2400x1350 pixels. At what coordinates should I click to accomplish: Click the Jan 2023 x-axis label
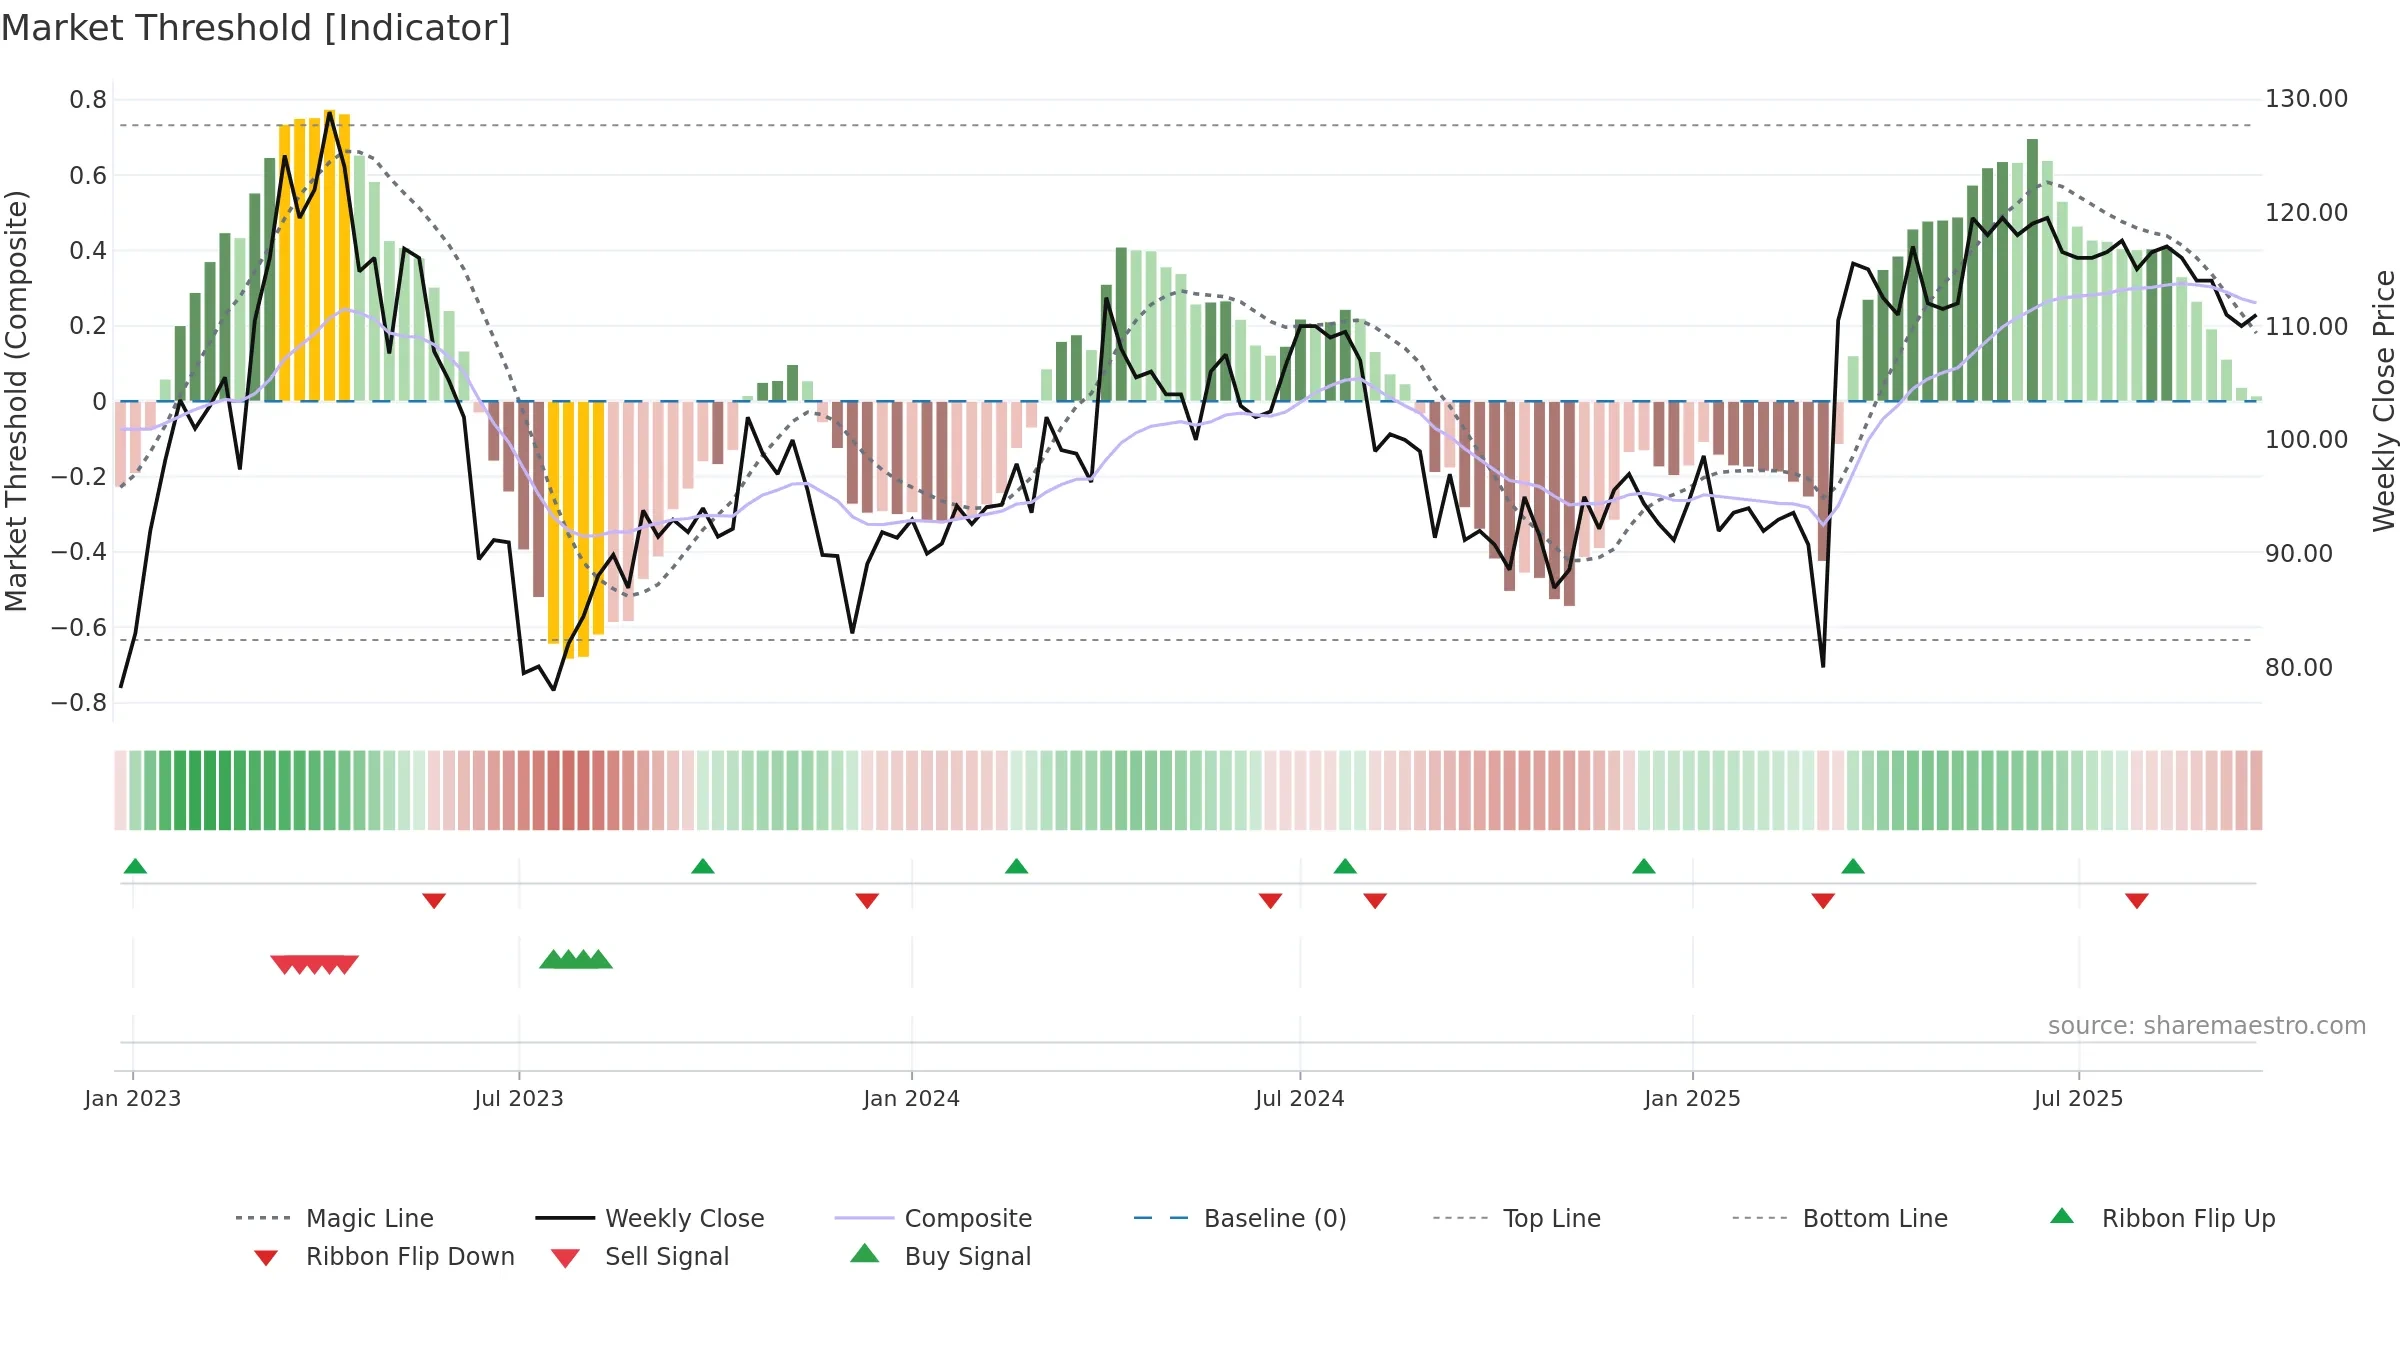pyautogui.click(x=133, y=1099)
